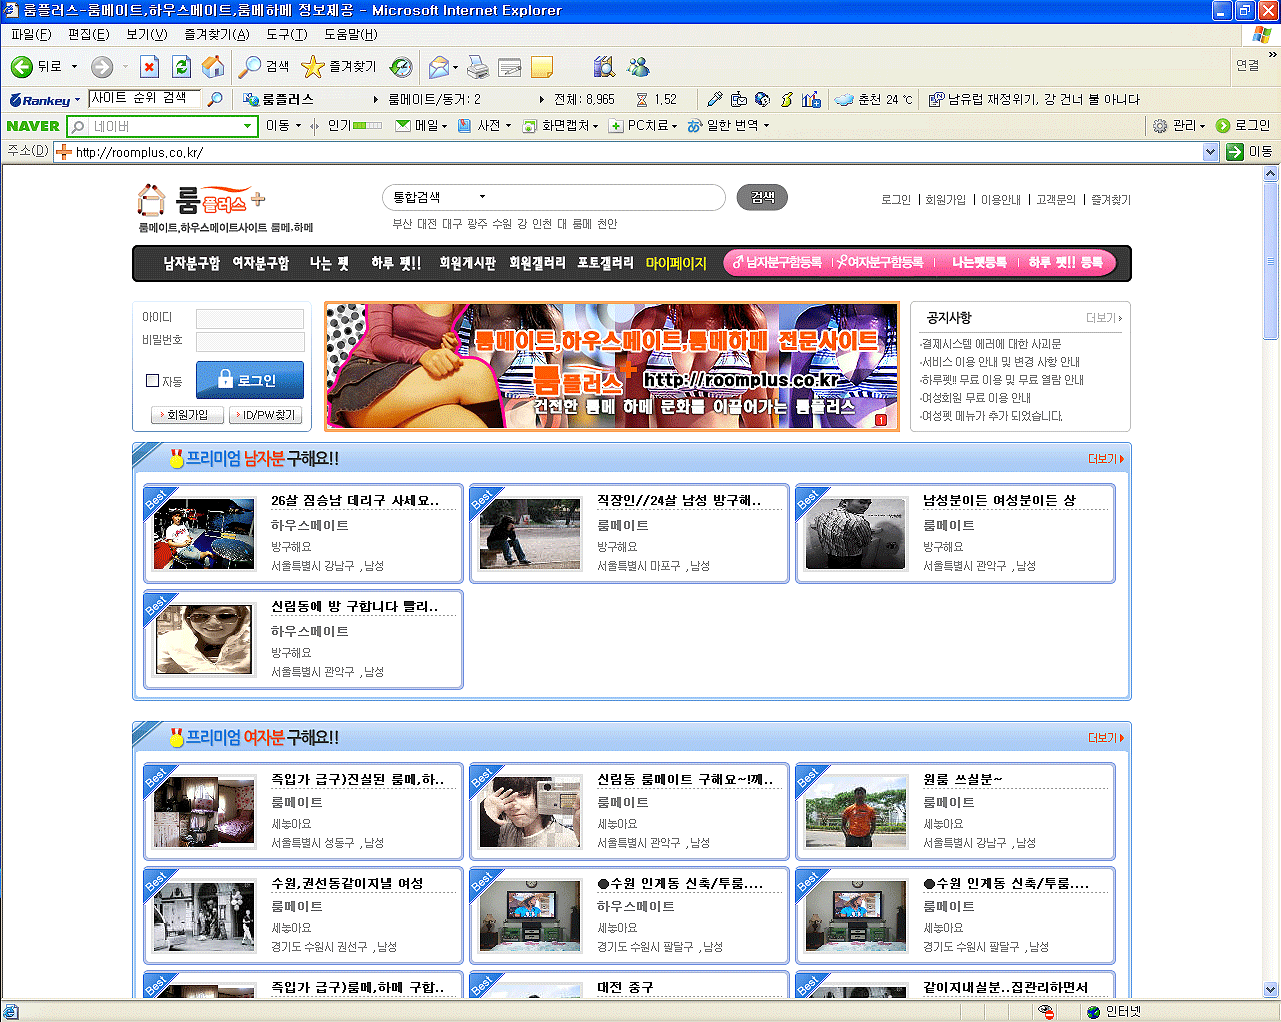
Task: Click the 아이디 input field
Action: coord(250,318)
